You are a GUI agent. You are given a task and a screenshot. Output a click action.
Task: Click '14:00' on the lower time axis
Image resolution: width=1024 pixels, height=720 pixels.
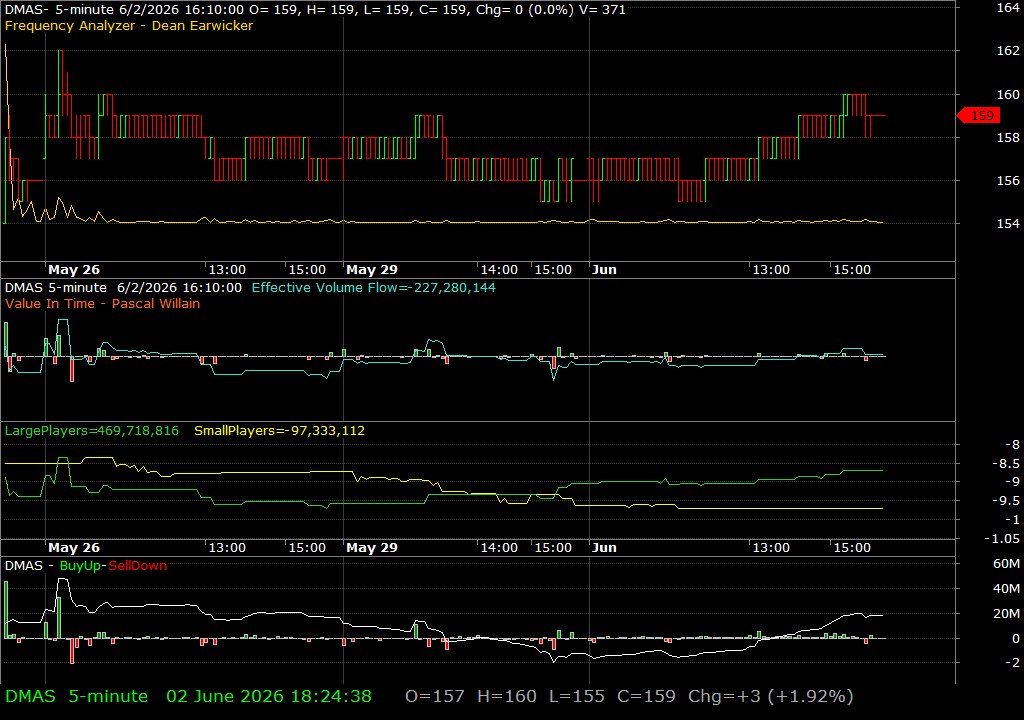click(x=499, y=548)
